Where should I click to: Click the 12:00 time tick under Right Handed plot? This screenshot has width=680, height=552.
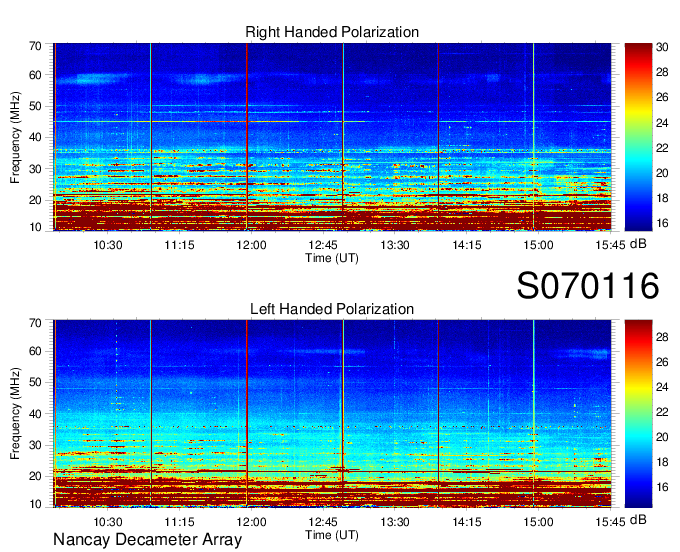(x=252, y=245)
